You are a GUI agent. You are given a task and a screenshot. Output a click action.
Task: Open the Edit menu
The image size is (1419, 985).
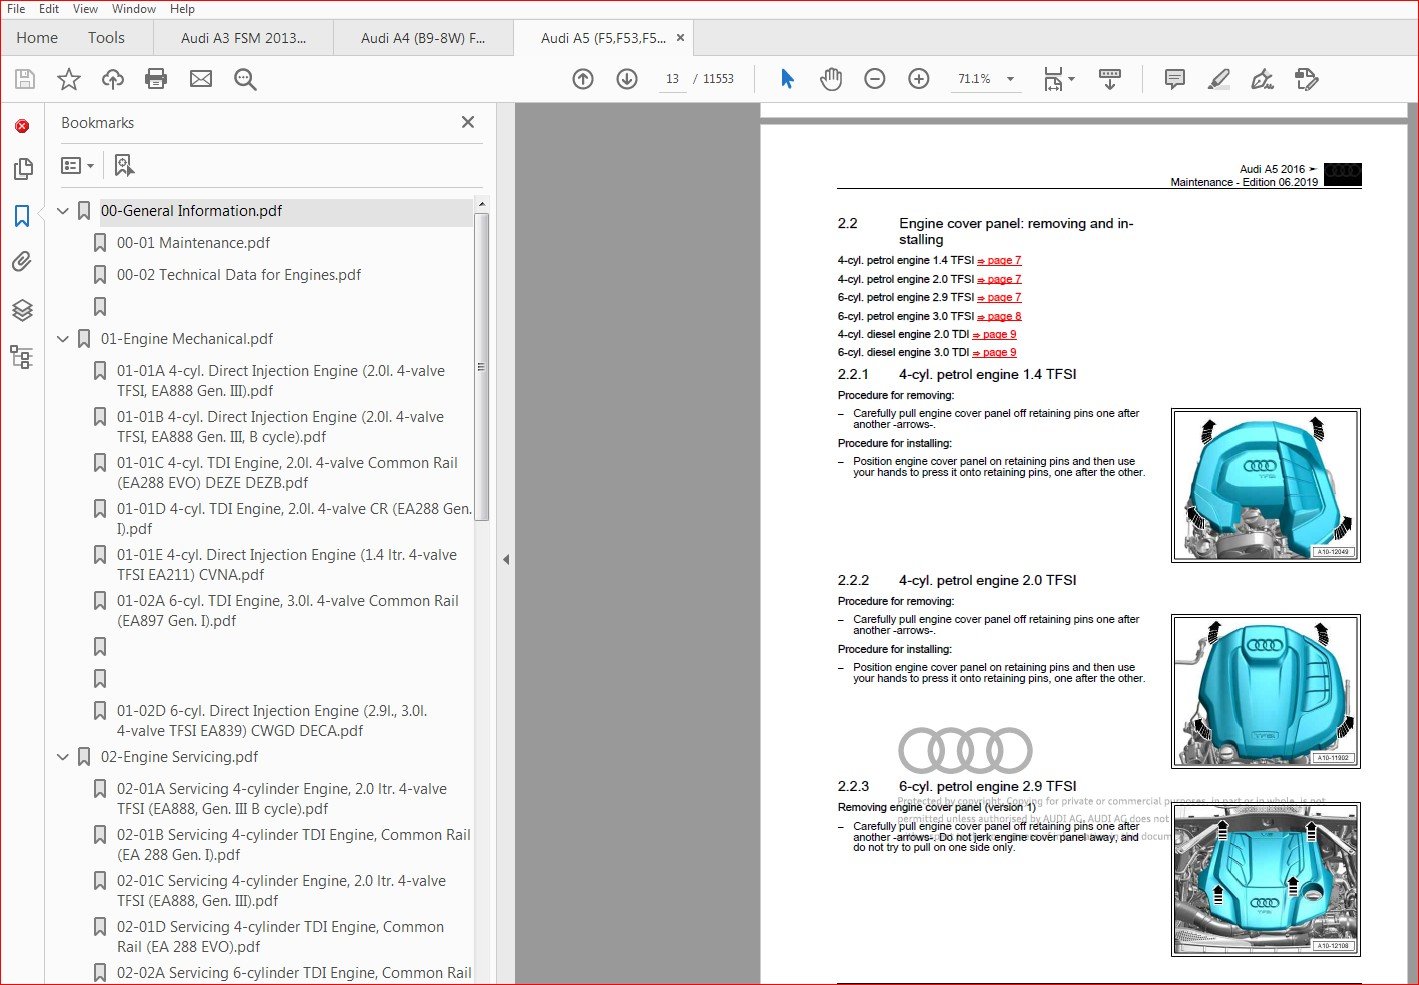49,9
